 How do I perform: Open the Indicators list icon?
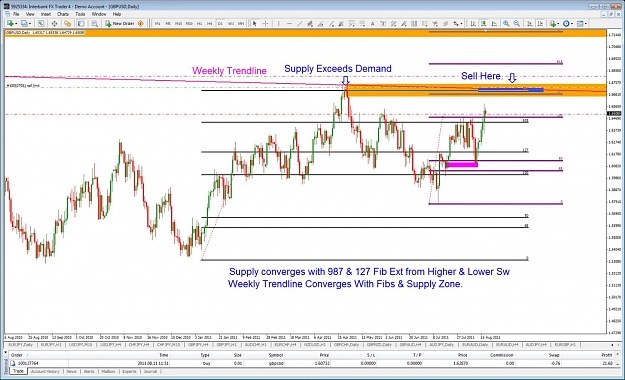point(553,24)
